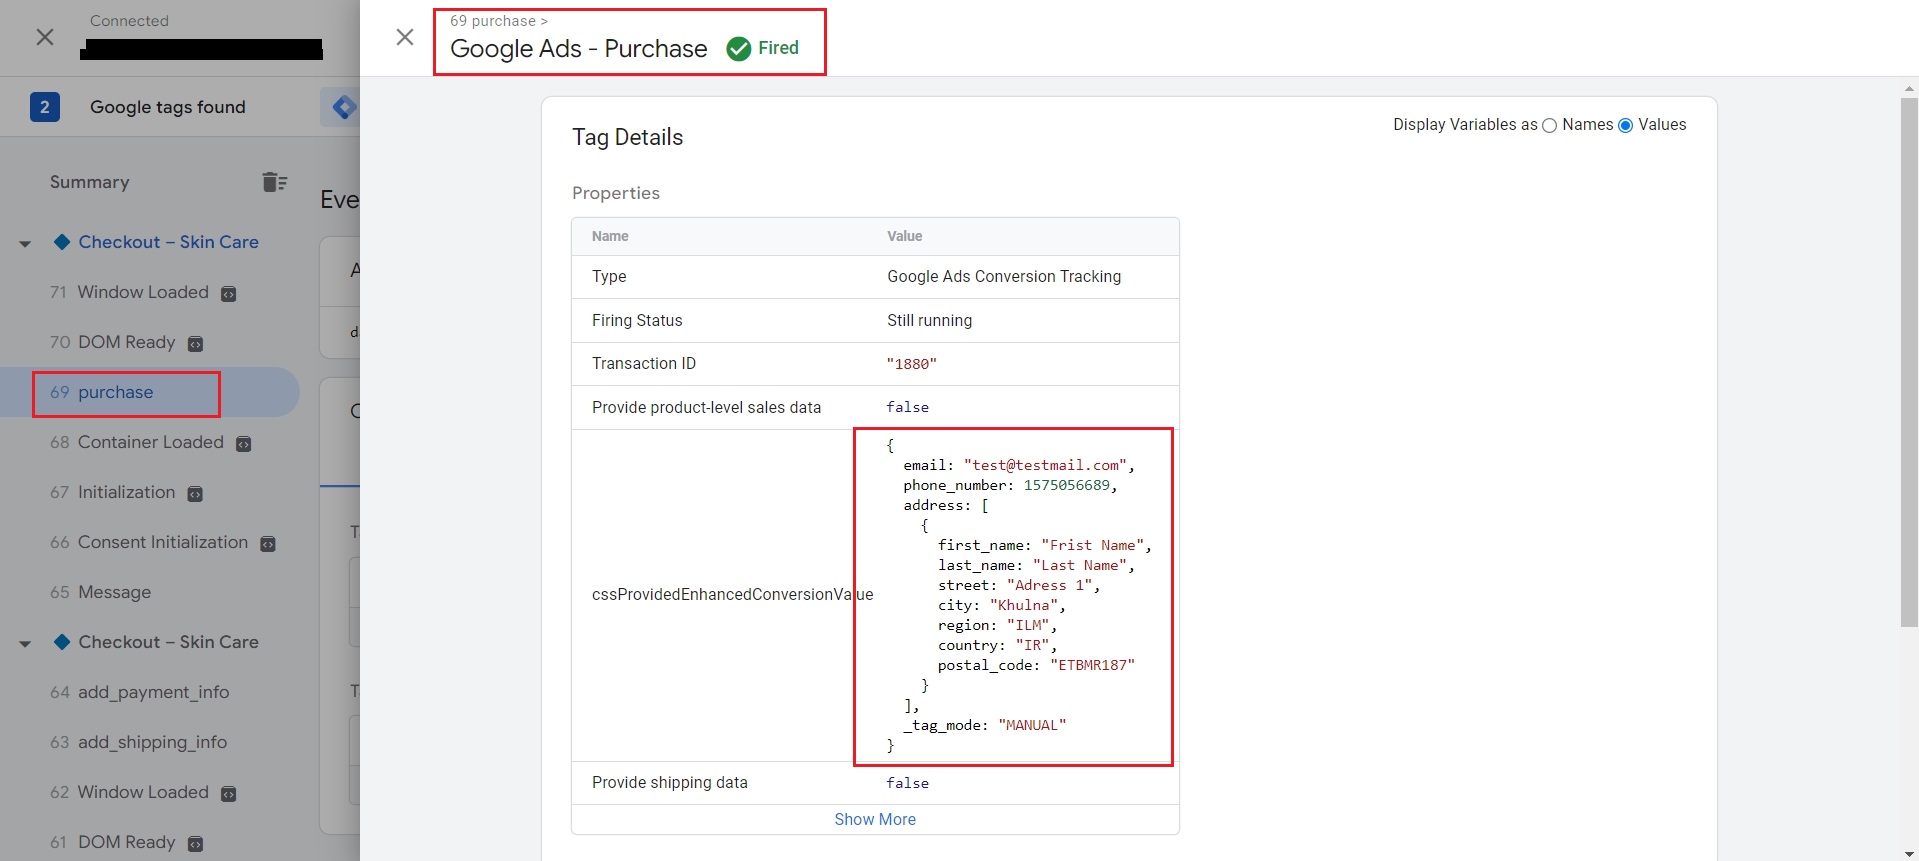Click Show More under tag properties
This screenshot has width=1919, height=861.
tap(875, 819)
